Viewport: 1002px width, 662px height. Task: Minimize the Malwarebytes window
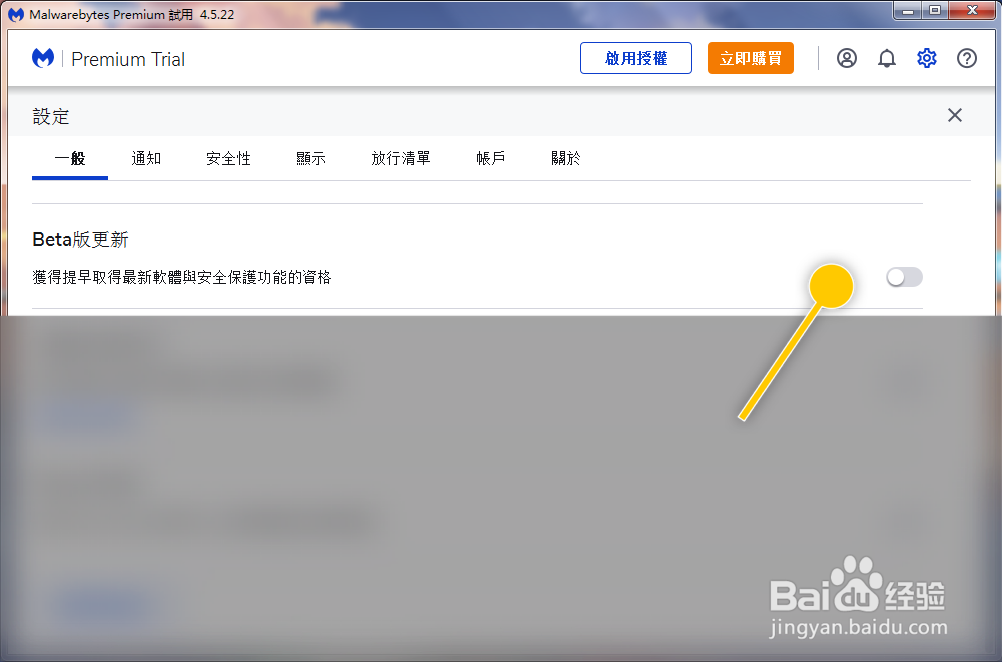[x=907, y=10]
